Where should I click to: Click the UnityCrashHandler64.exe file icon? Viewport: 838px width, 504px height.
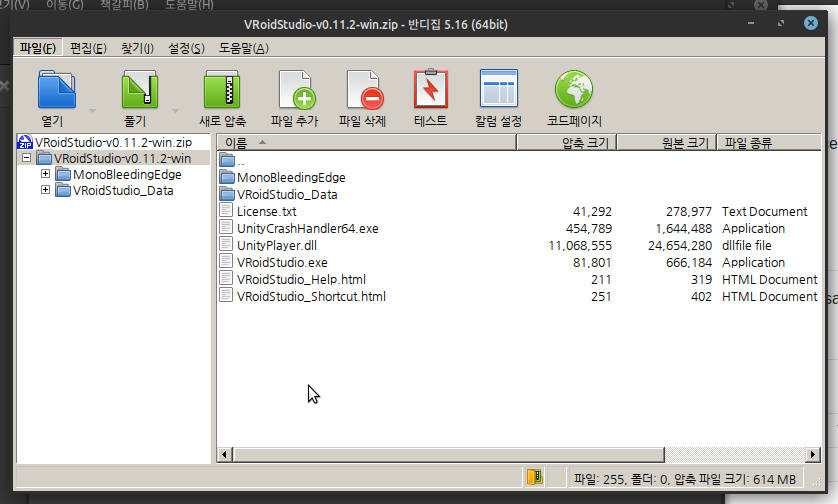226,228
